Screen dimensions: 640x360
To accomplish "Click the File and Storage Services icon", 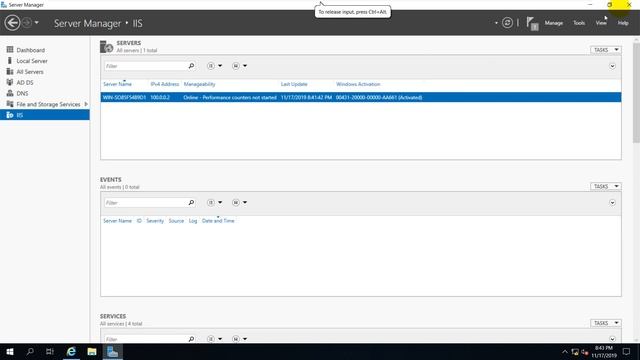I will 10,104.
